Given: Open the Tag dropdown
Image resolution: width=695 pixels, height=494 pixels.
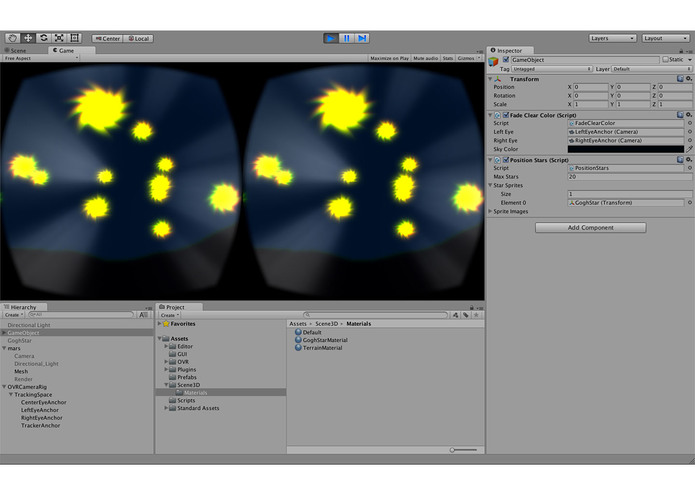Looking at the screenshot, I should [x=552, y=69].
